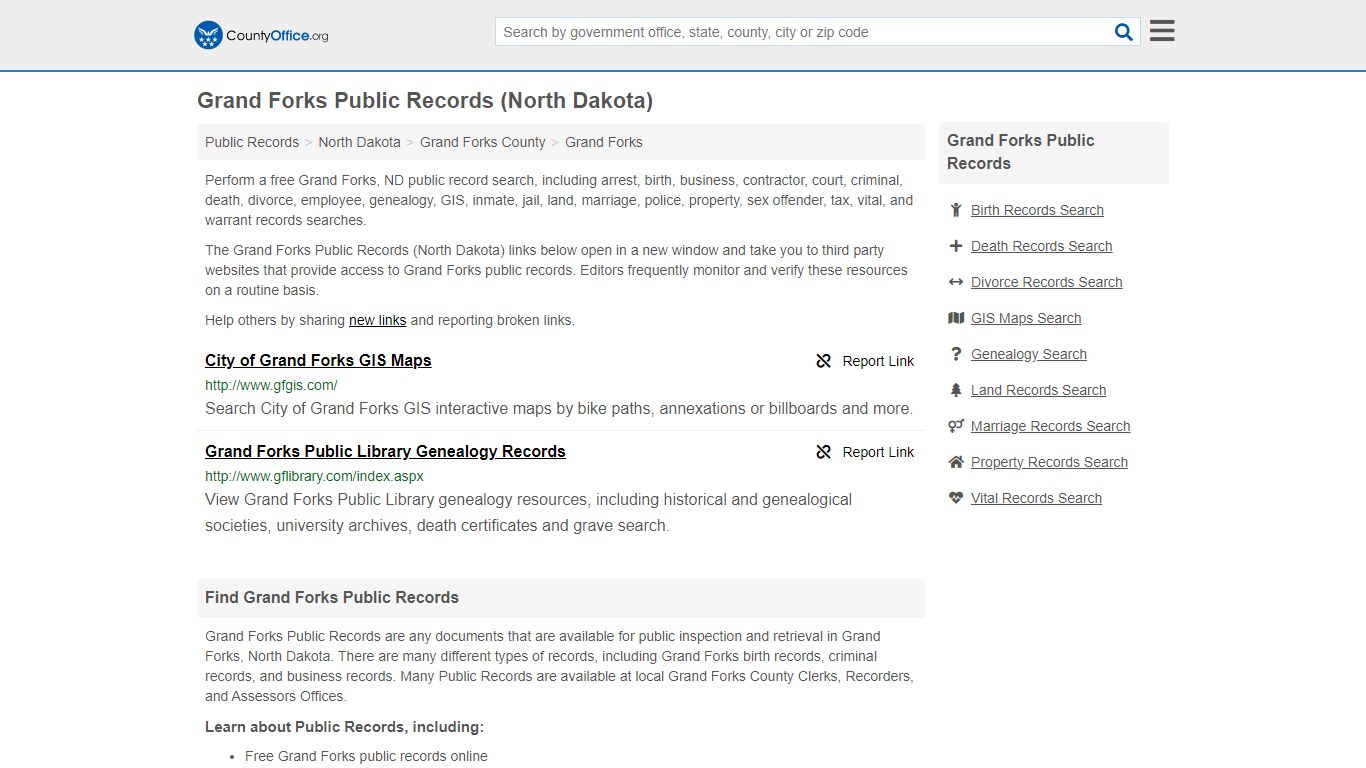Viewport: 1366px width, 768px height.
Task: Click the page title Grand Forks Public Records
Action: 425,100
